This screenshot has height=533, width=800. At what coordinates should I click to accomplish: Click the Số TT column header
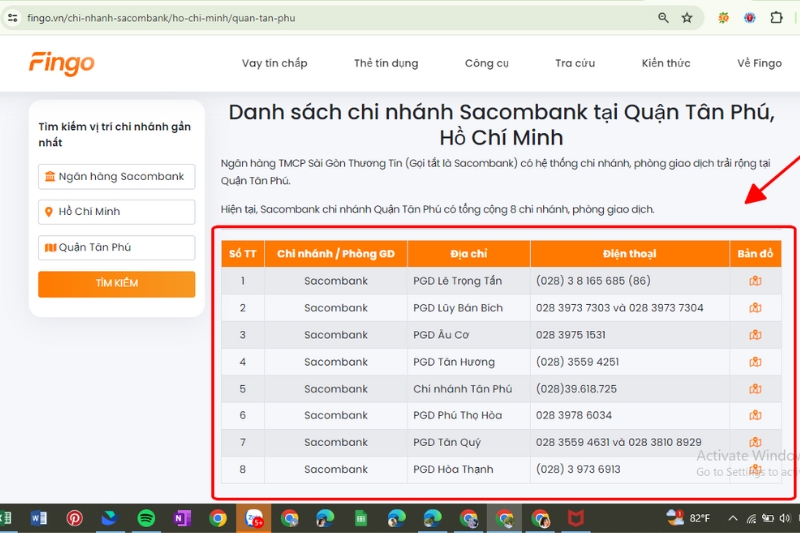pos(243,253)
